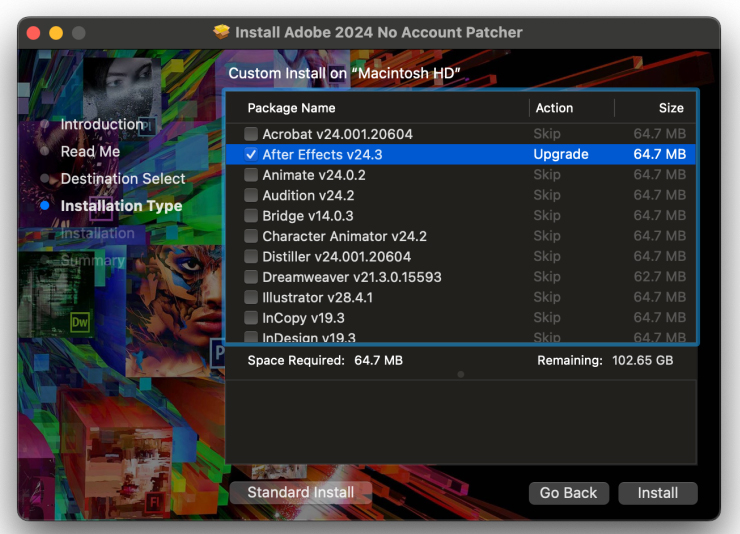Image resolution: width=740 pixels, height=534 pixels.
Task: Go Back to the previous step
Action: point(568,493)
